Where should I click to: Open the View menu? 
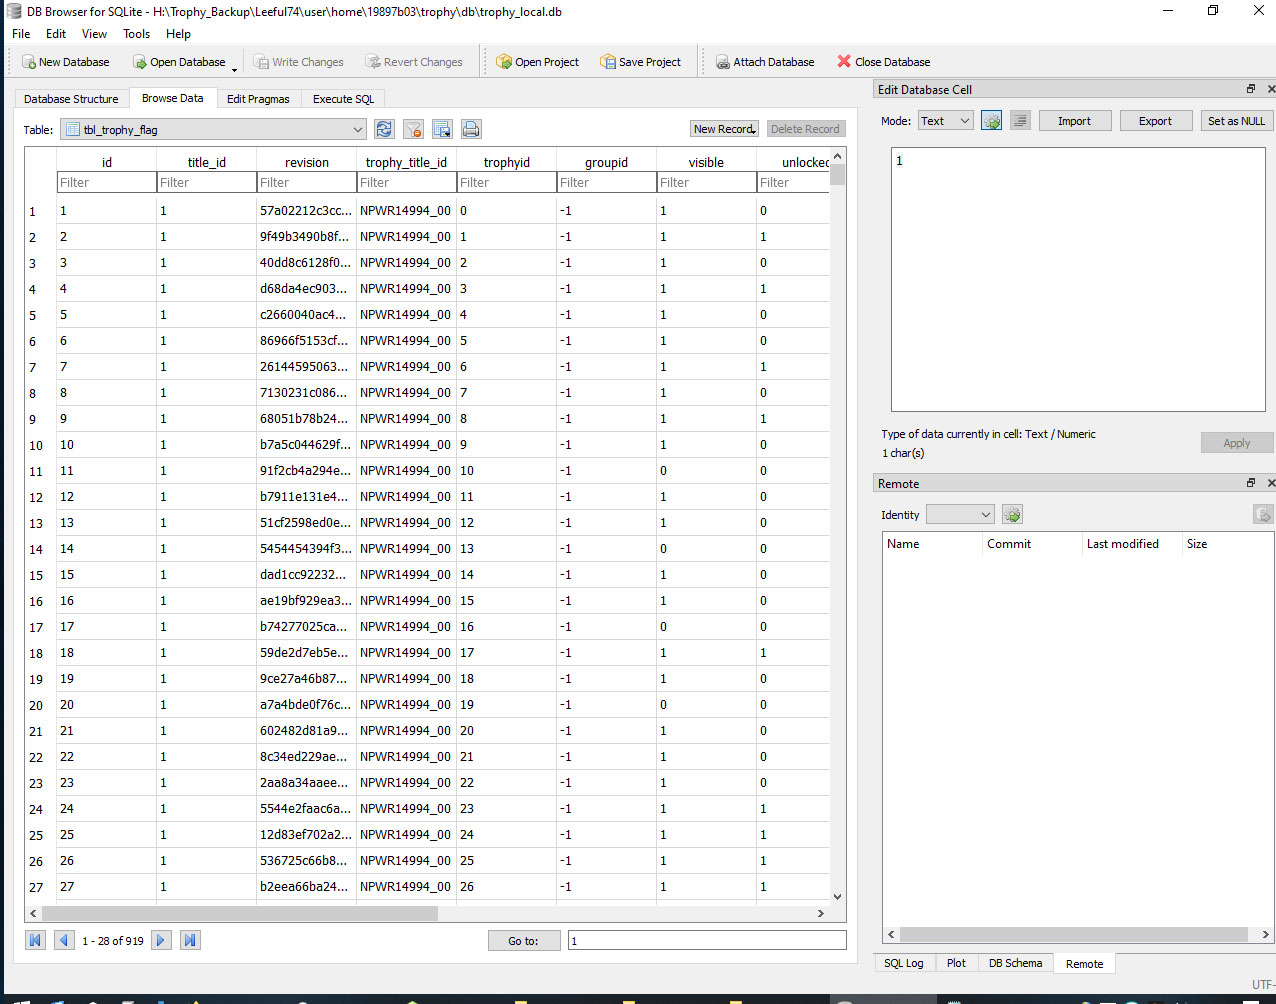[x=94, y=33]
